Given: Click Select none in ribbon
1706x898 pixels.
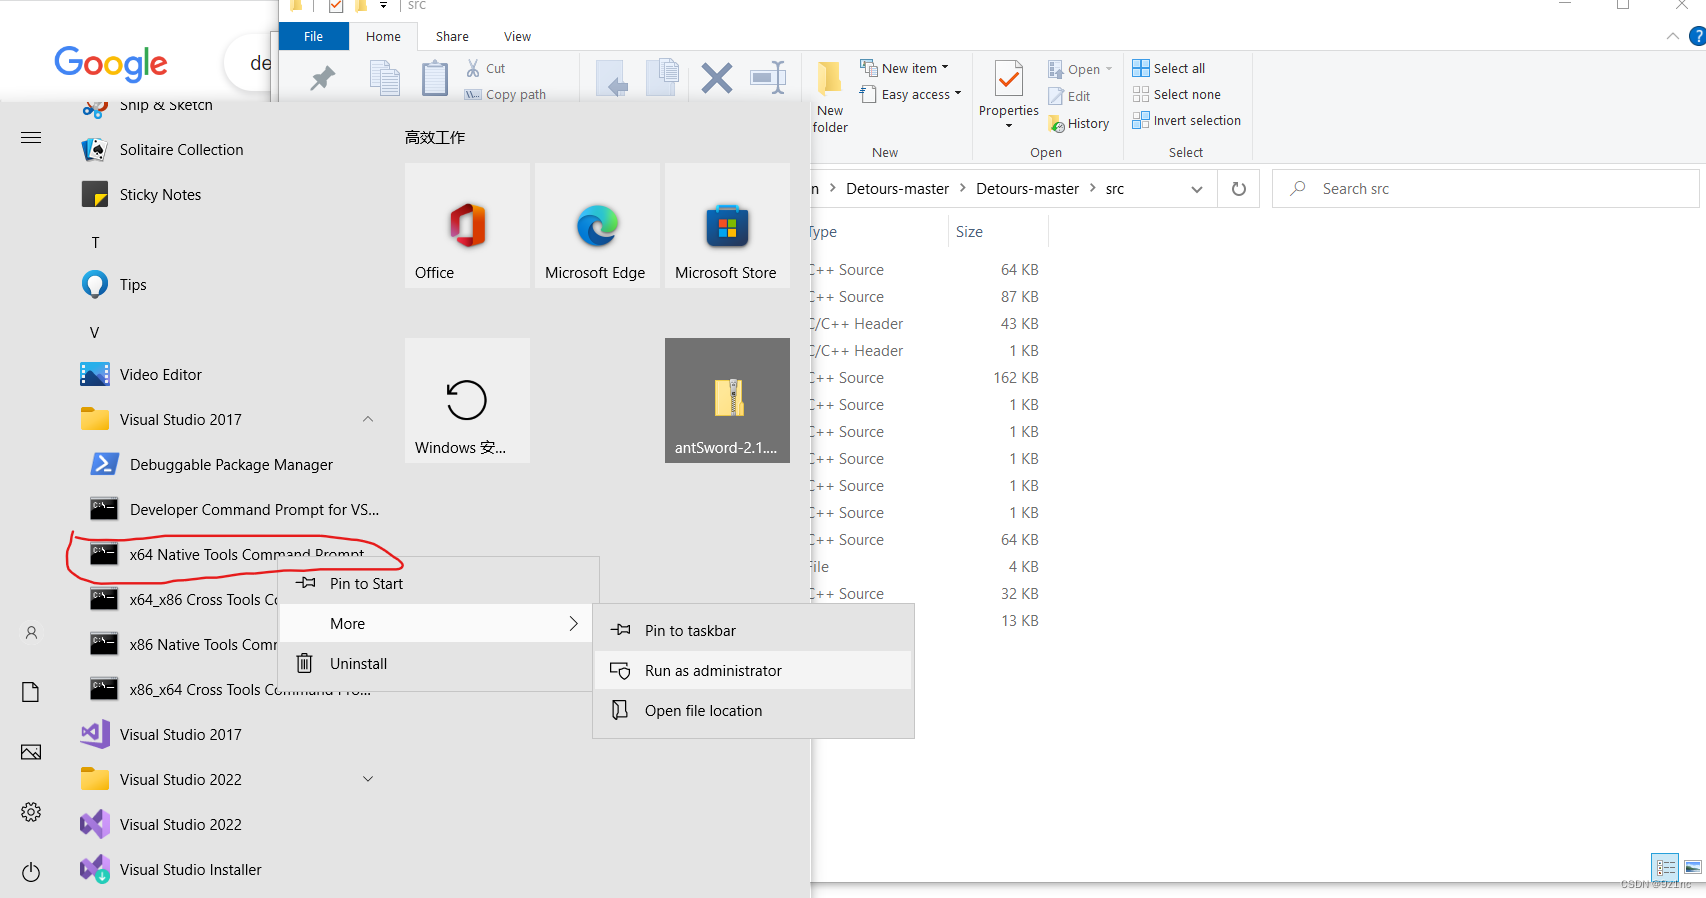Looking at the screenshot, I should tap(1177, 94).
